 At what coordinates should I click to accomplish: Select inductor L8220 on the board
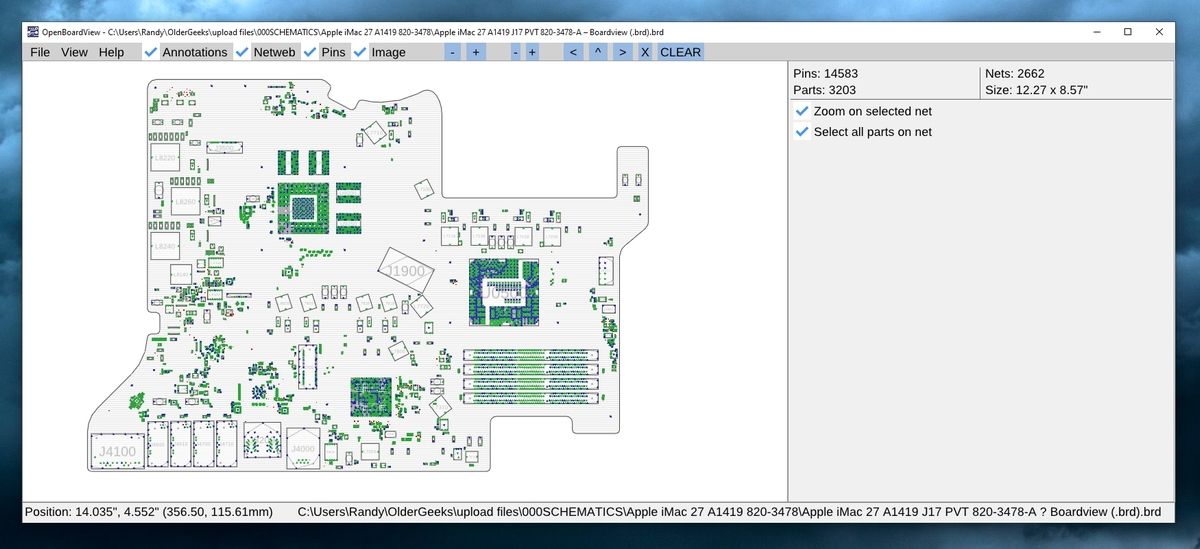pyautogui.click(x=165, y=158)
